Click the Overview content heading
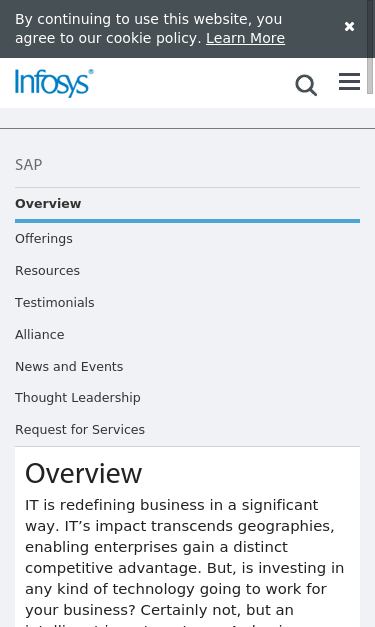Screen dimensions: 375x627 (x=84, y=474)
